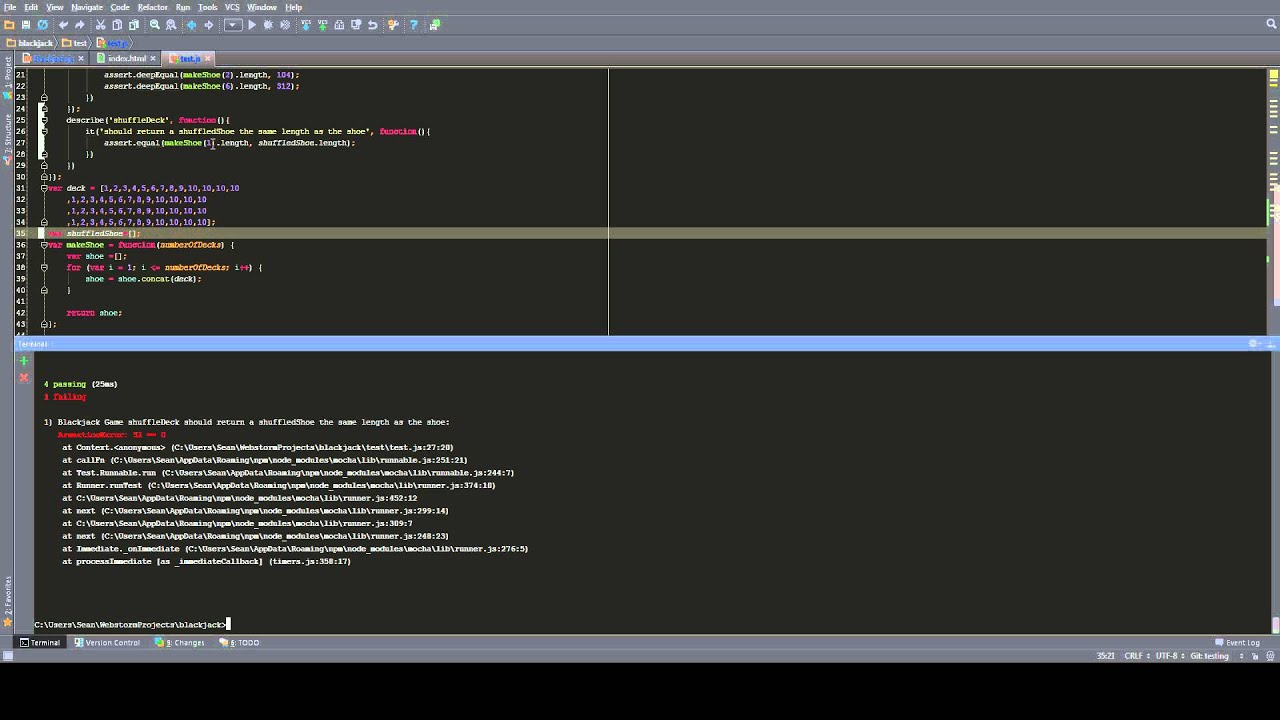Close the terminal session with red X
Viewport: 1280px width, 720px height.
point(24,377)
